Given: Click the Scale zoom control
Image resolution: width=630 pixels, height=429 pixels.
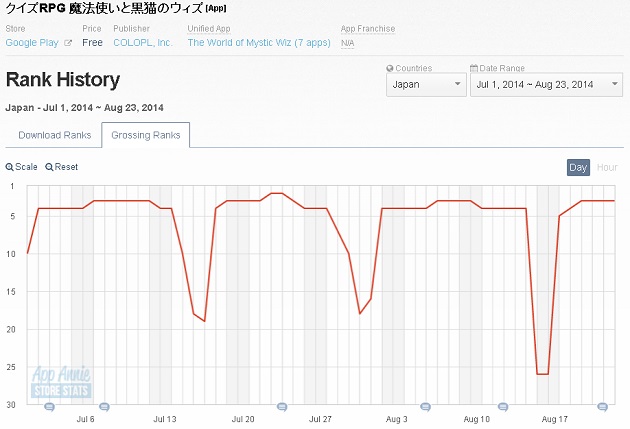Looking at the screenshot, I should (22, 167).
